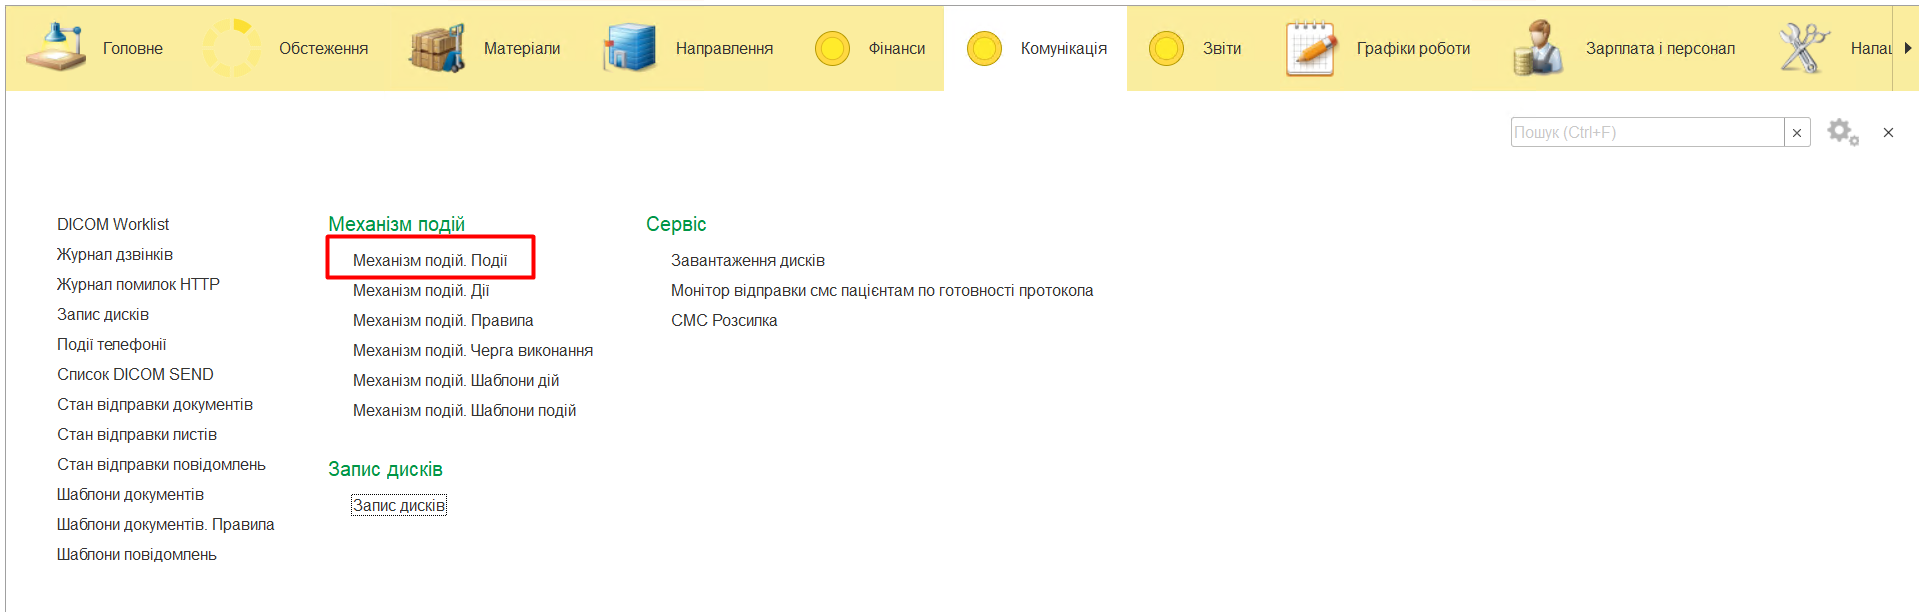1919x612 pixels.
Task: Click in the Пошук search field
Action: pos(1646,132)
